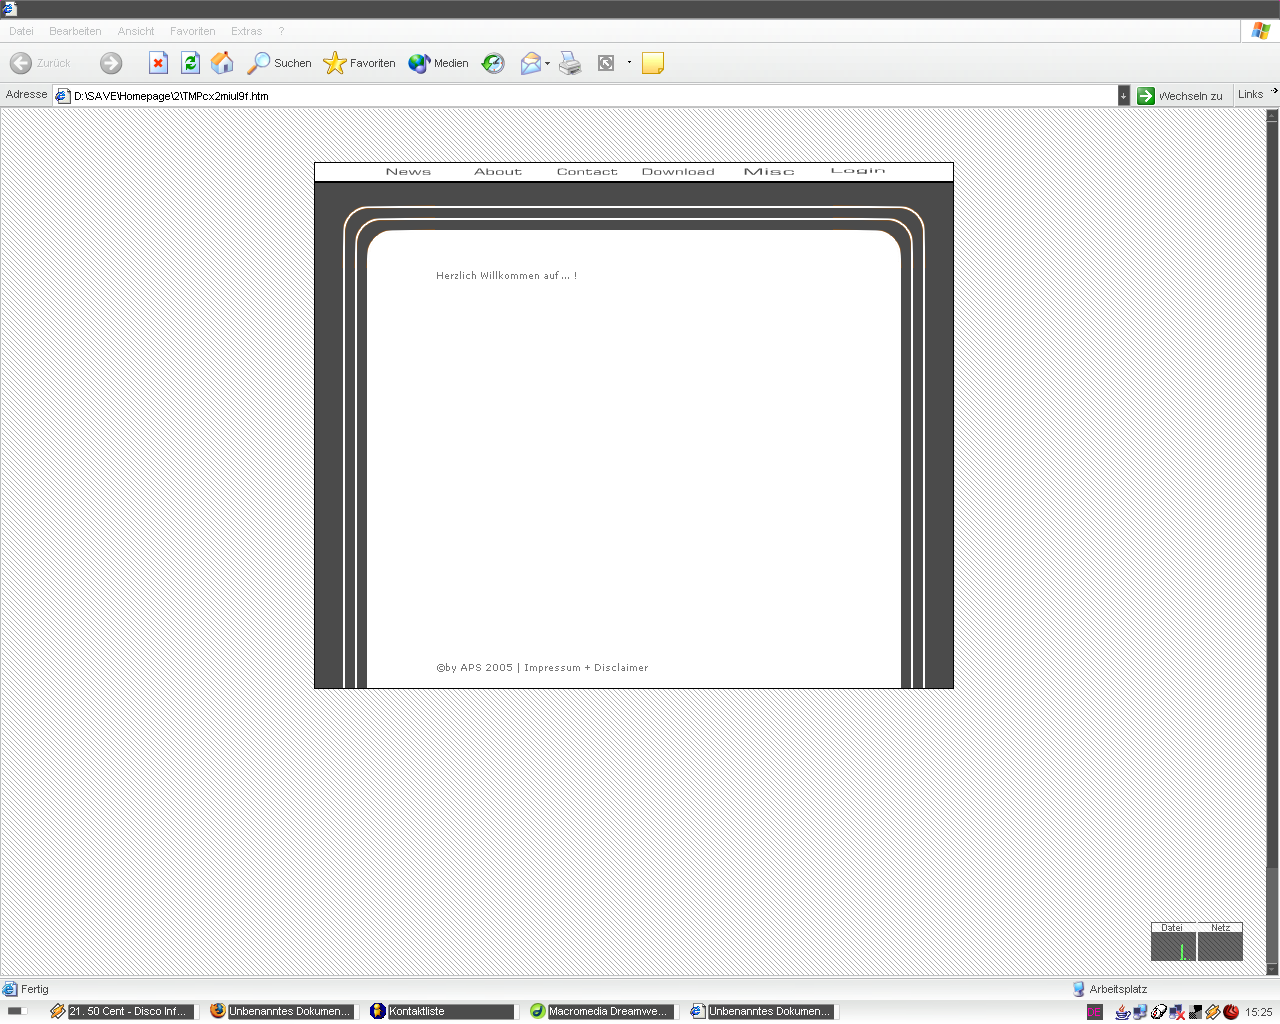The image size is (1280, 1024).
Task: Open the Favoriten star panel
Action: tap(360, 63)
